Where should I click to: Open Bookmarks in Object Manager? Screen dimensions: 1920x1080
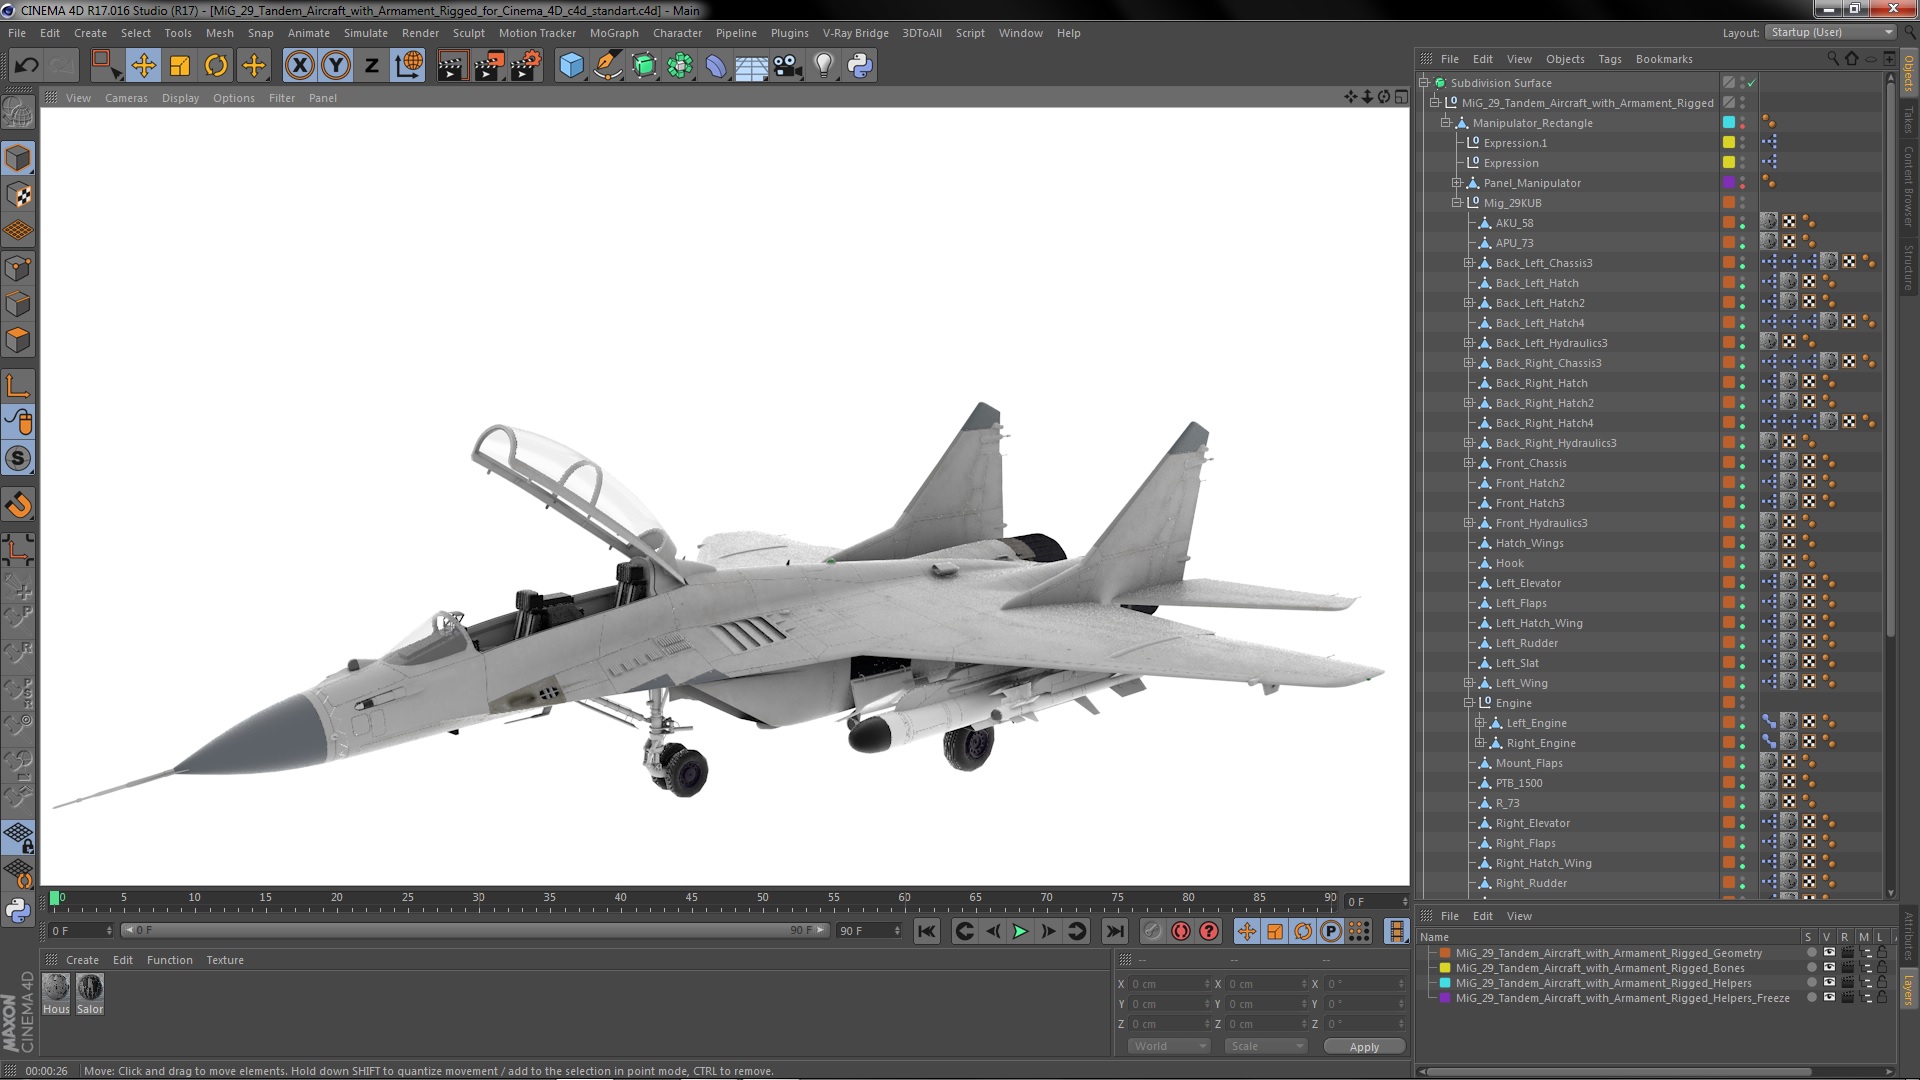pos(1664,59)
